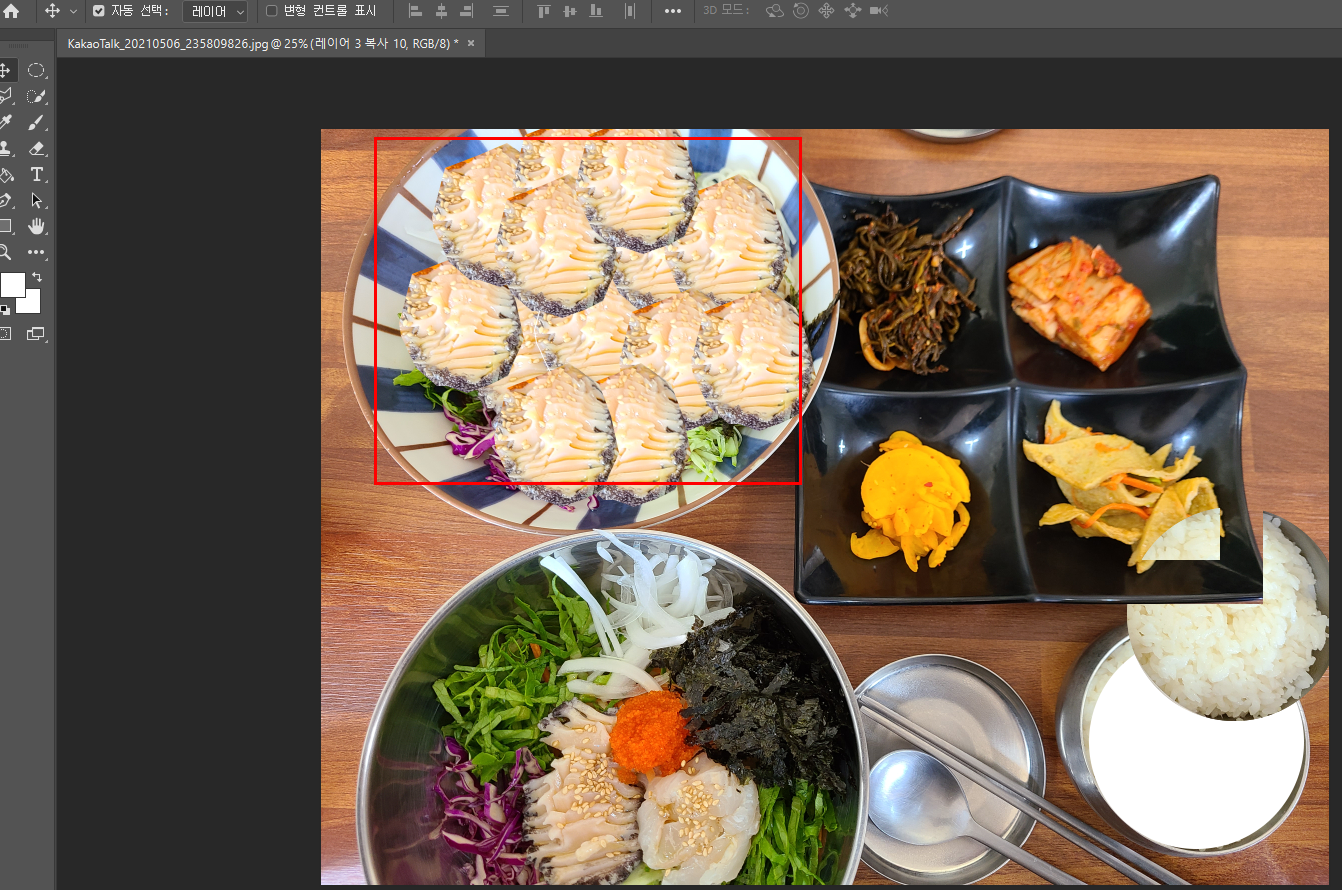The height and width of the screenshot is (890, 1342).
Task: Change screen mode icon
Action: pyautogui.click(x=36, y=333)
